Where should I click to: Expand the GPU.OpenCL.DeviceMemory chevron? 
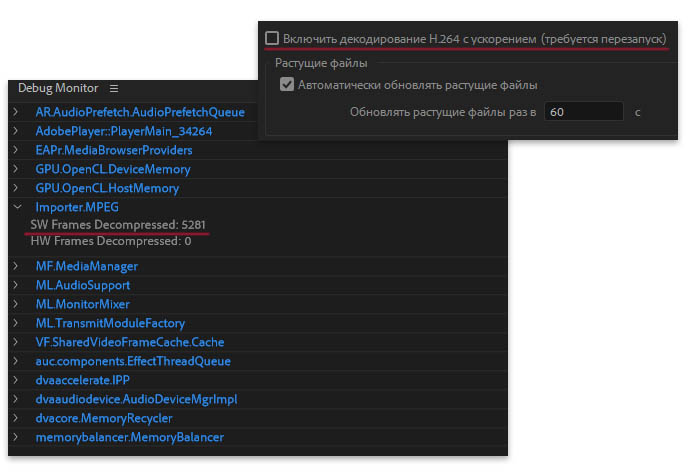click(16, 169)
